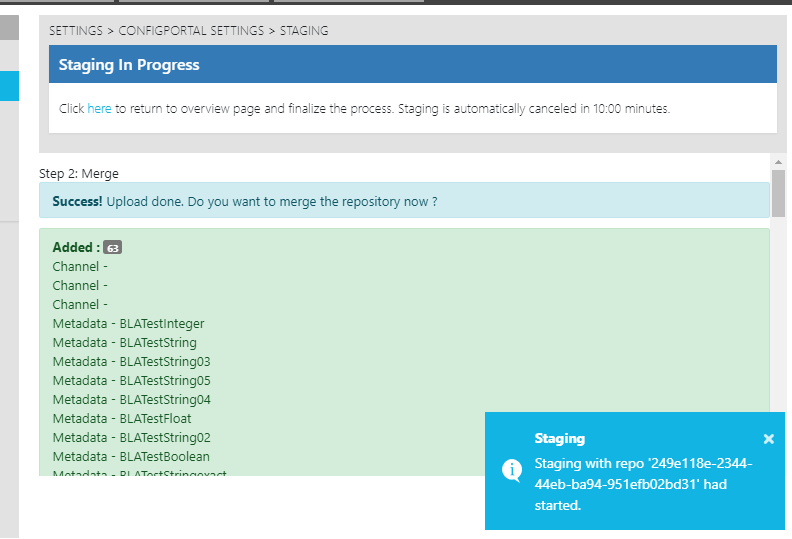The width and height of the screenshot is (792, 539).
Task: Click the 63 badge next to Added
Action: [x=113, y=248]
